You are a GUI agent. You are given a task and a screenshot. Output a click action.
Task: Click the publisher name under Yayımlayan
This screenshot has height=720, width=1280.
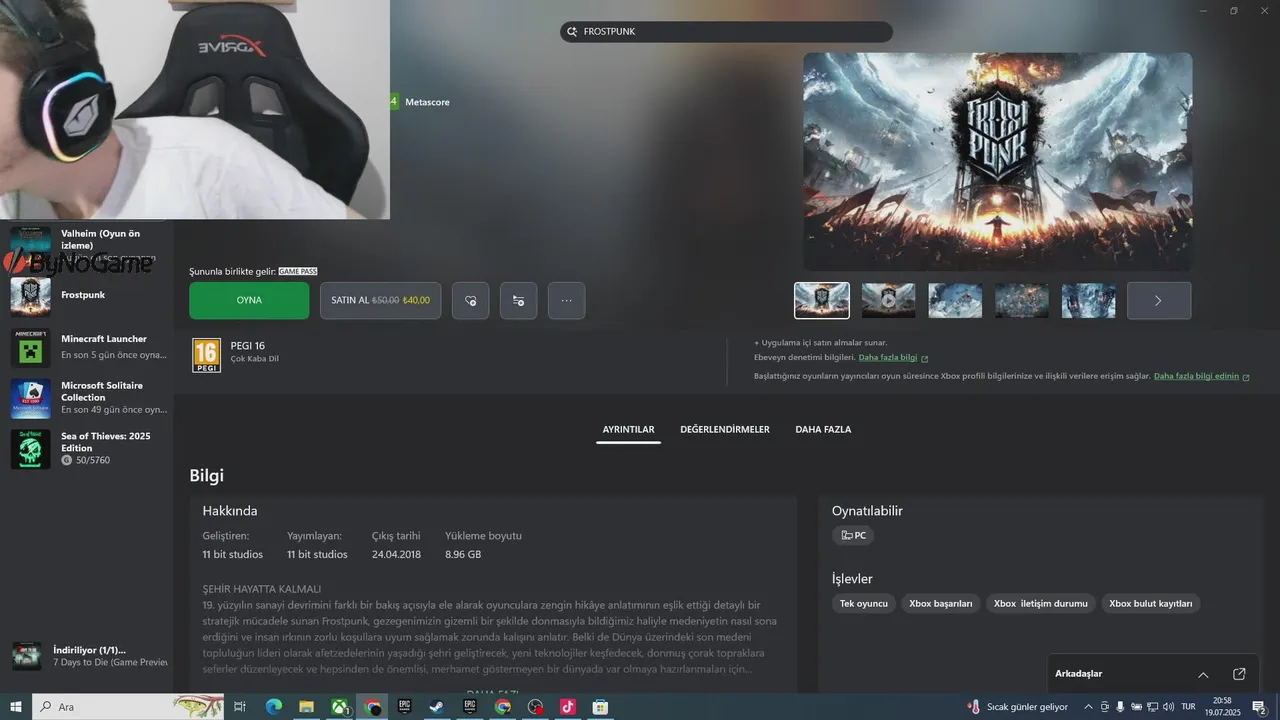(317, 554)
